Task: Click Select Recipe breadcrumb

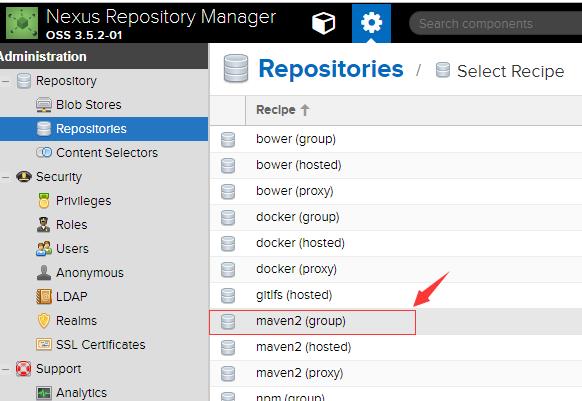Action: pyautogui.click(x=511, y=71)
